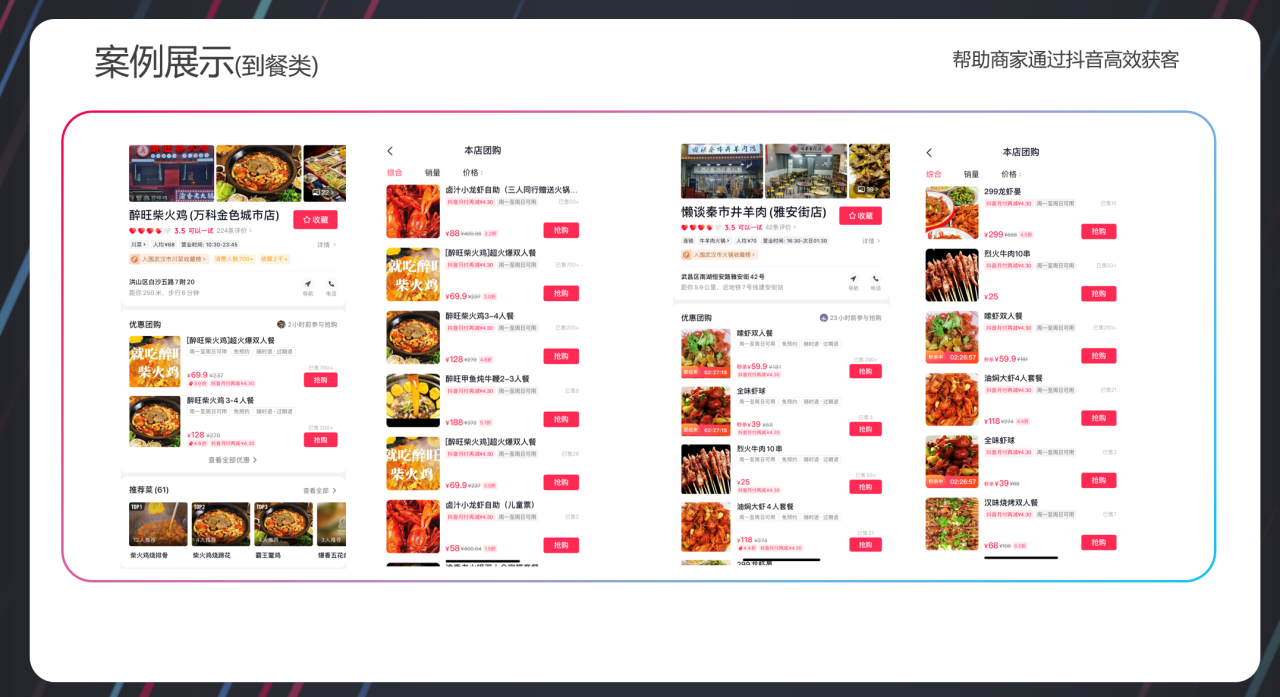This screenshot has height=697, width=1280.
Task: Click the 营业时间:16:30-次日01:30 tag
Action: coord(795,241)
